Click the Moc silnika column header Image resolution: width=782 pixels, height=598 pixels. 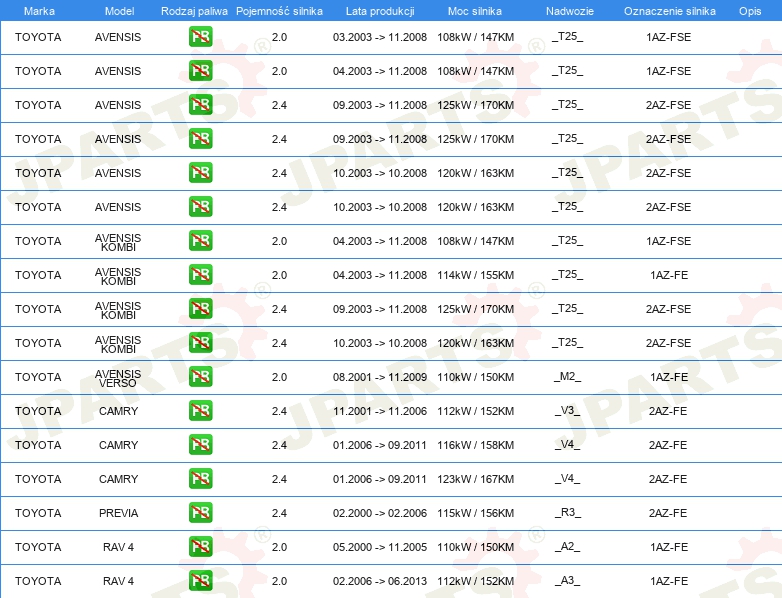475,11
